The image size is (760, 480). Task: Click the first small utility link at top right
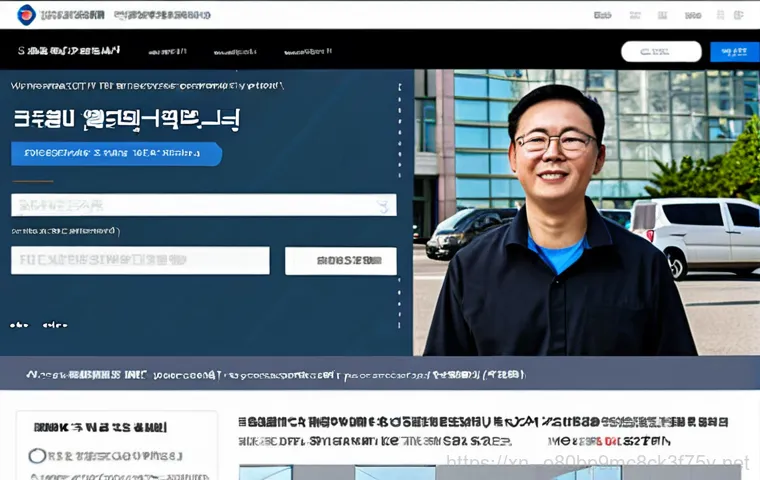[x=602, y=15]
